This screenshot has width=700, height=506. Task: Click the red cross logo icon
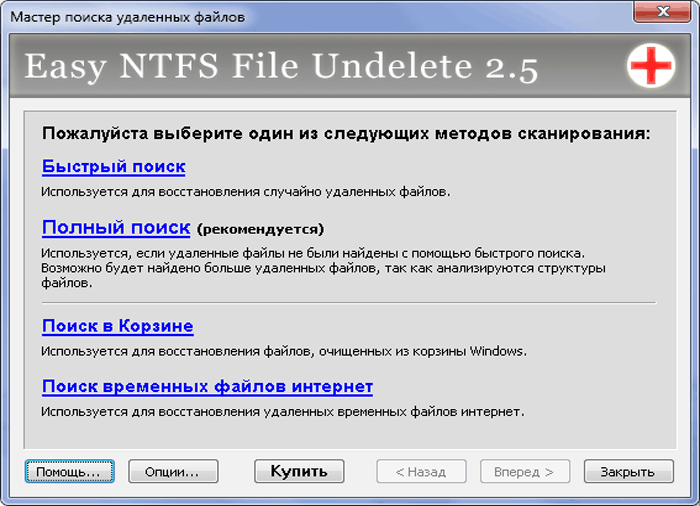tap(650, 65)
